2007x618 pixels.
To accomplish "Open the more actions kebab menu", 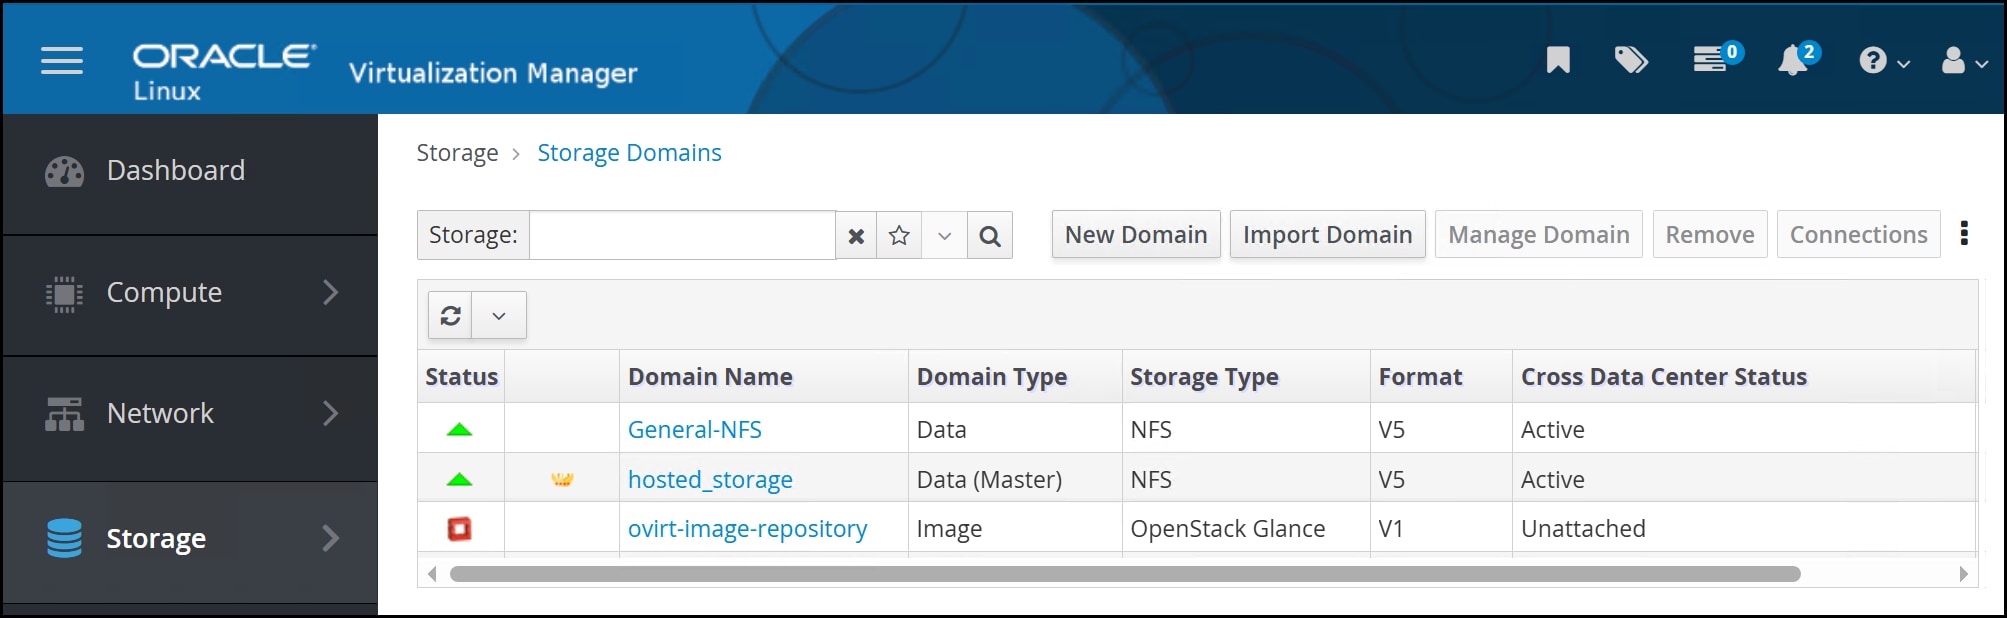I will click(x=1964, y=234).
